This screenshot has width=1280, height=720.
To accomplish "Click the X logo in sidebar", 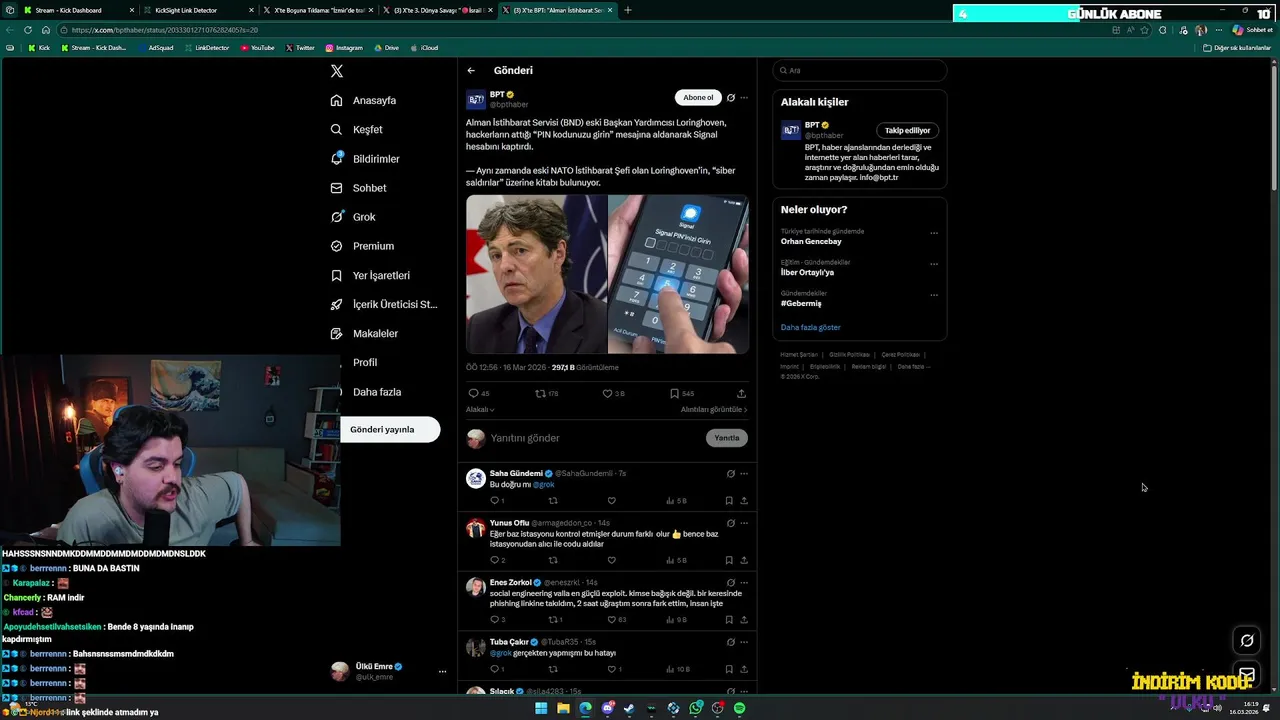I will pyautogui.click(x=337, y=71).
